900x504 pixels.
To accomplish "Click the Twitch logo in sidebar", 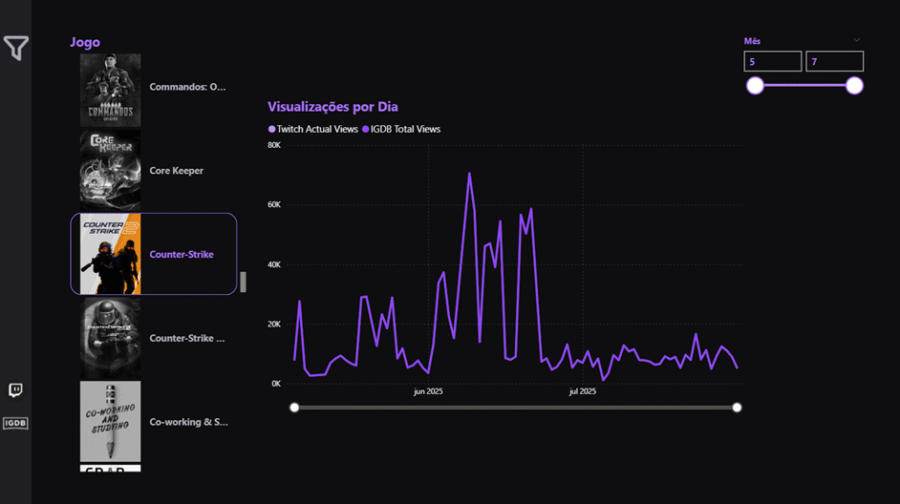I will [x=15, y=391].
